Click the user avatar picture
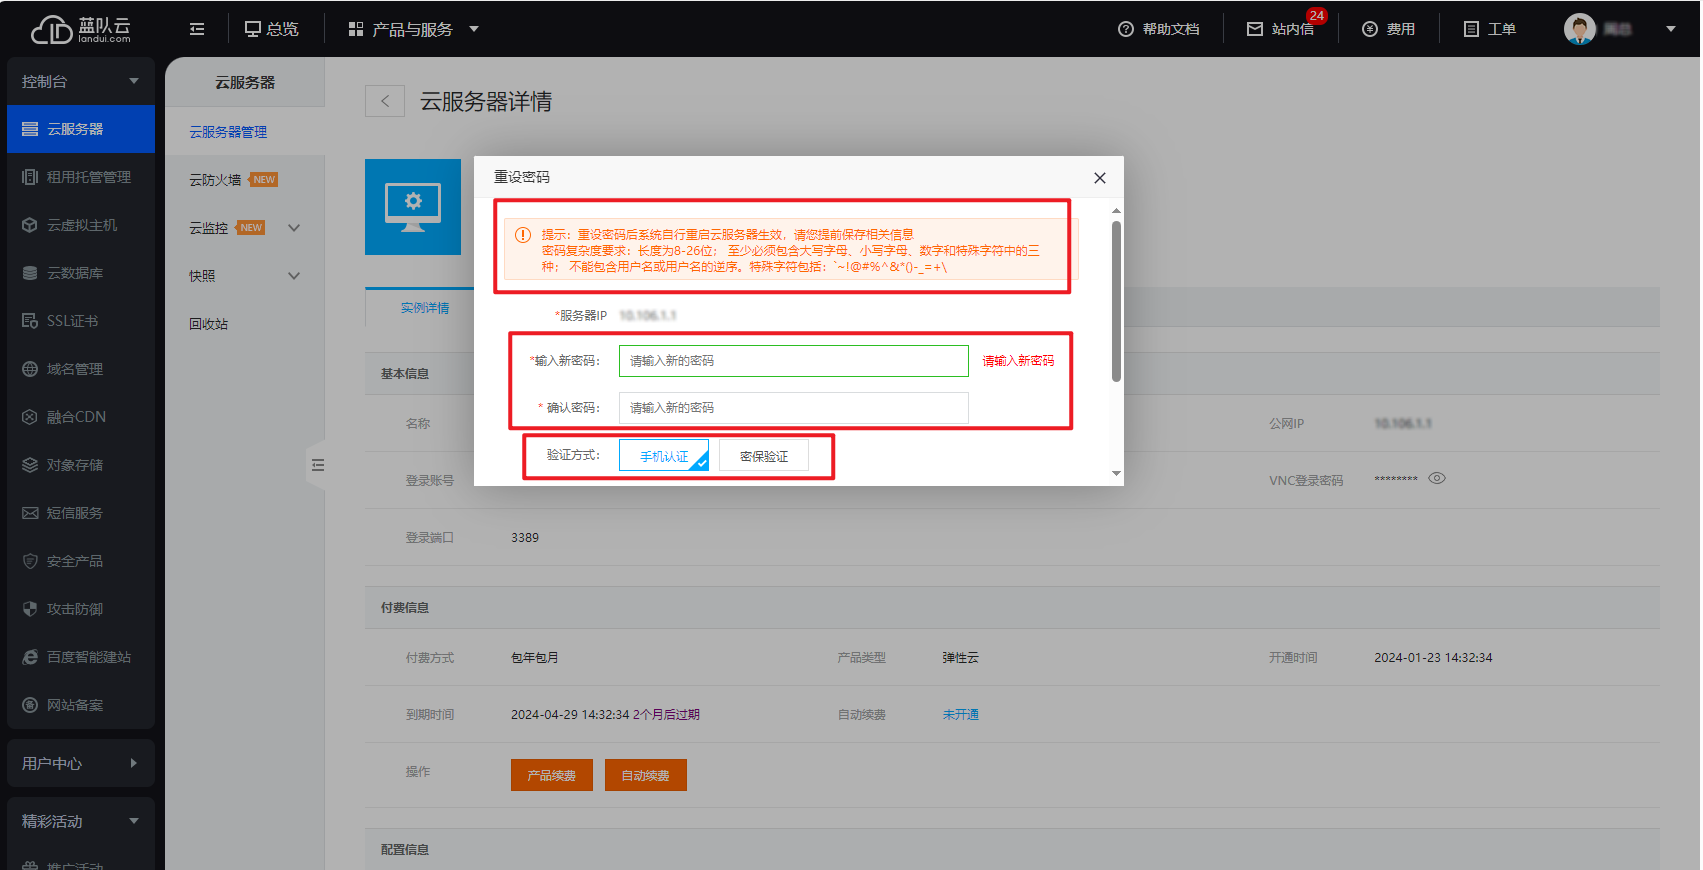The image size is (1703, 870). (x=1579, y=29)
